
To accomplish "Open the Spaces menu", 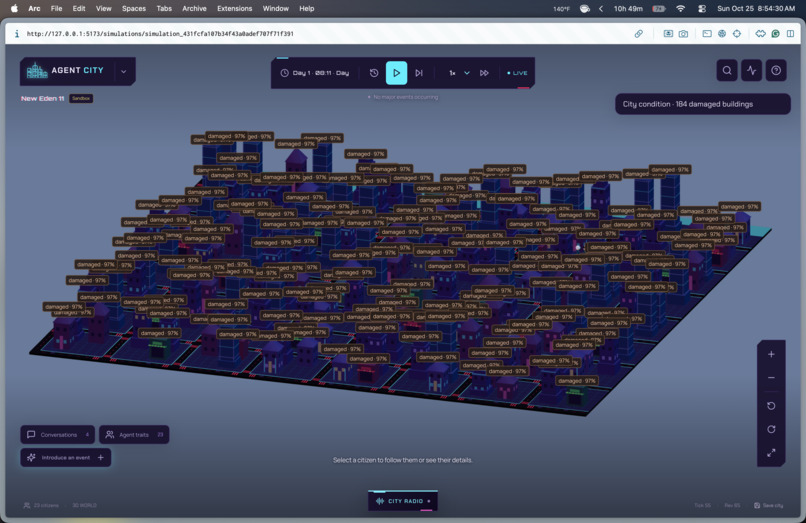I will click(x=134, y=8).
